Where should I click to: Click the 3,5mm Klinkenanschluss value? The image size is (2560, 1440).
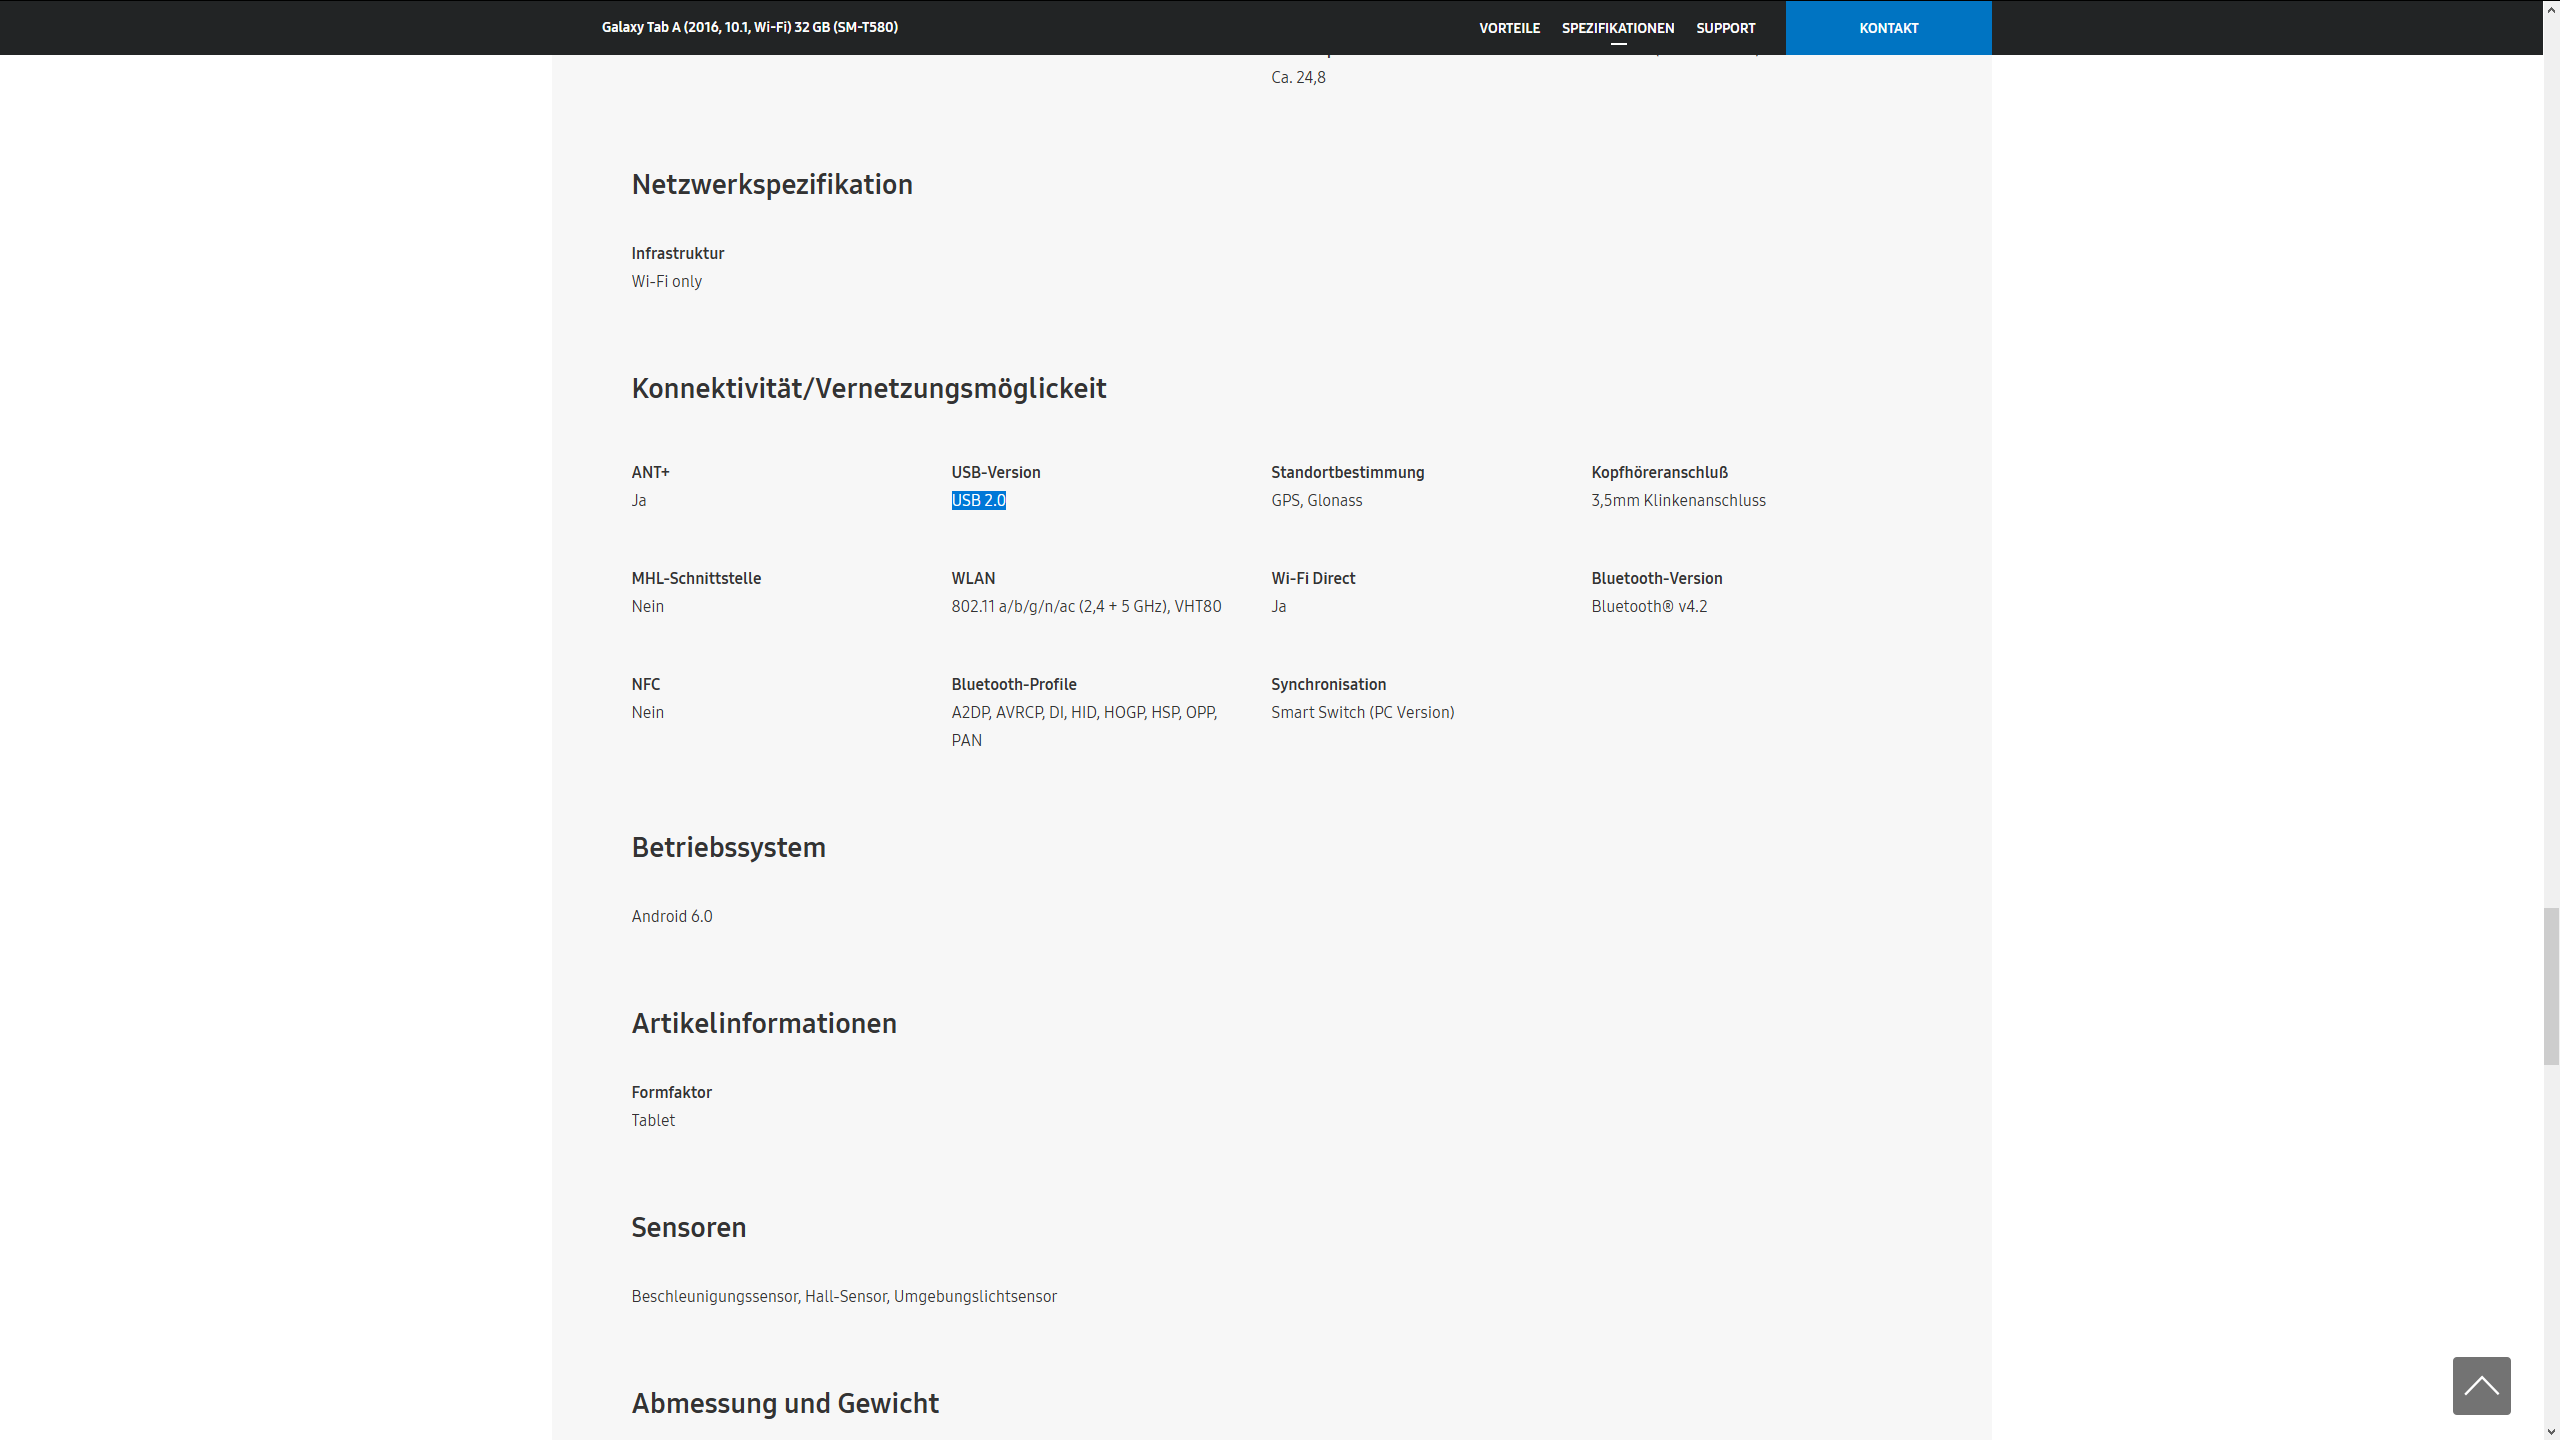tap(1677, 500)
